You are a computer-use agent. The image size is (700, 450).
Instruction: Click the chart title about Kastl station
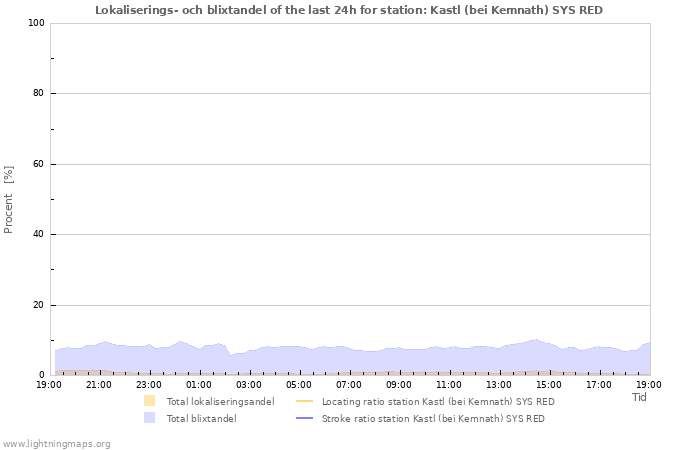(349, 9)
